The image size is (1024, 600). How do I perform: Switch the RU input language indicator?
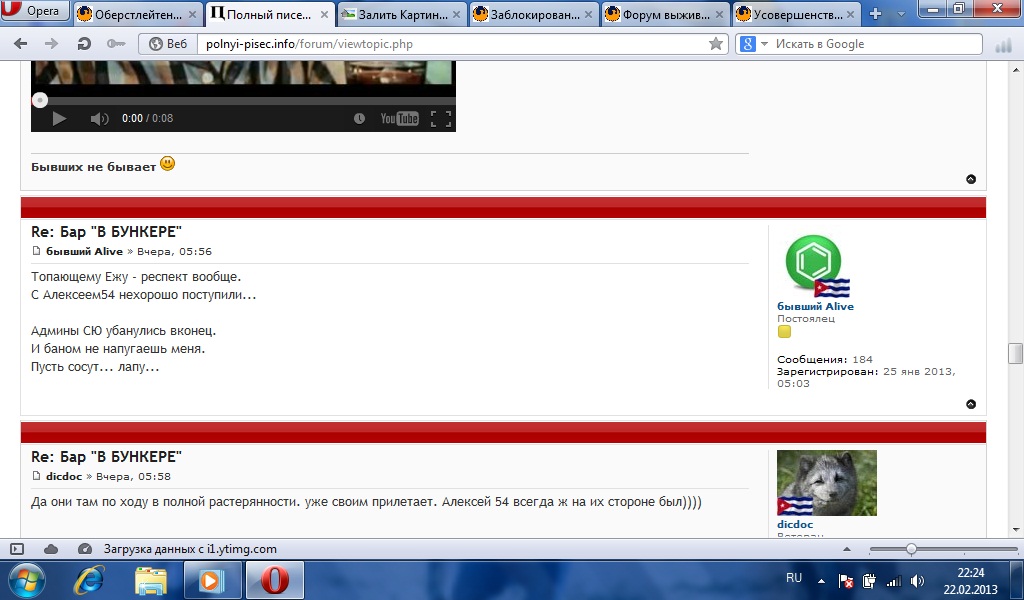pyautogui.click(x=793, y=578)
